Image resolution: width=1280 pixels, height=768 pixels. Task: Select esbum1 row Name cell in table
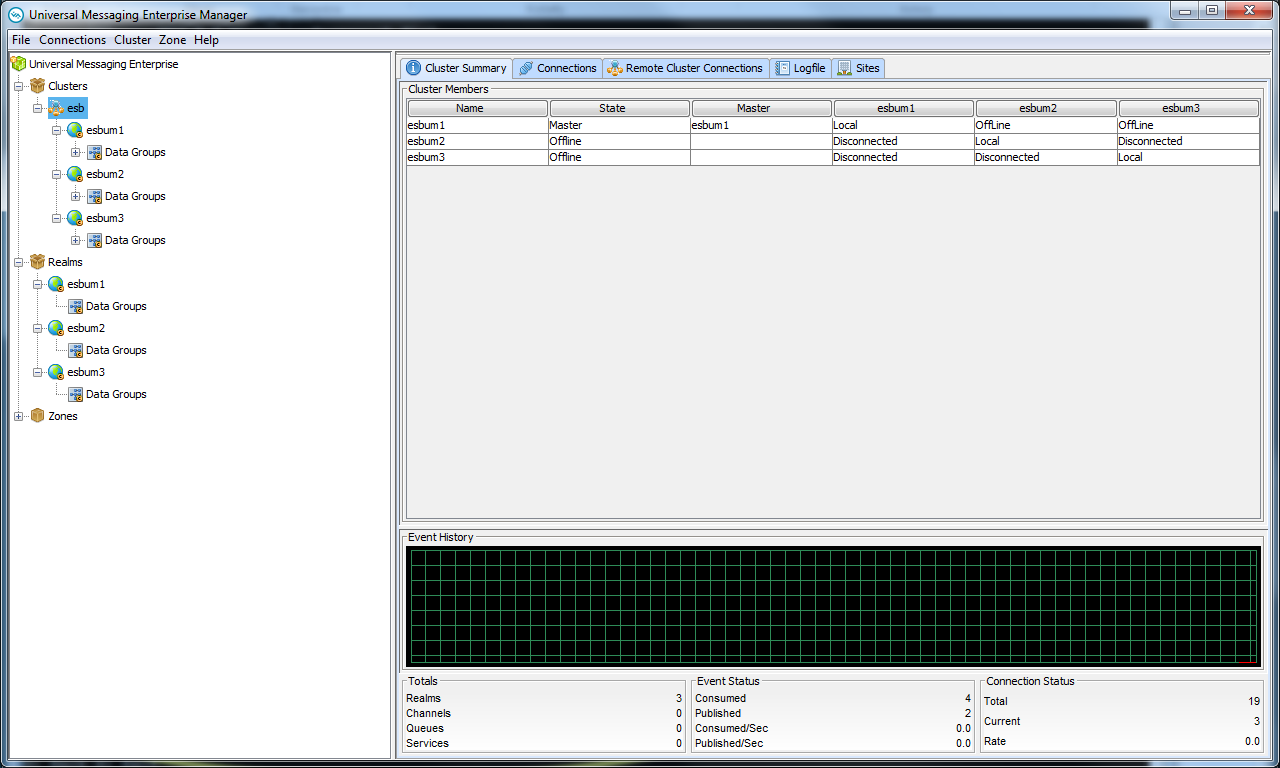(x=477, y=125)
